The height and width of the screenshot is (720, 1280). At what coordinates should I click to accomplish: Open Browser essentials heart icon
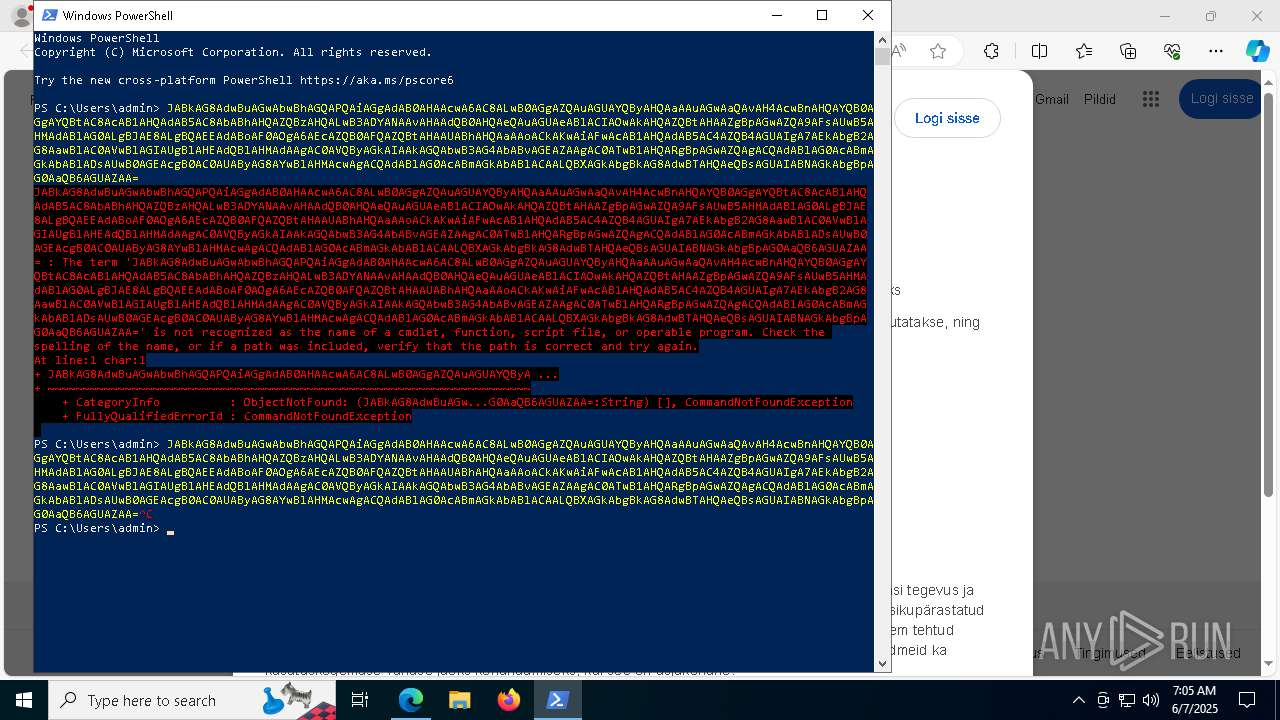click(x=1172, y=51)
